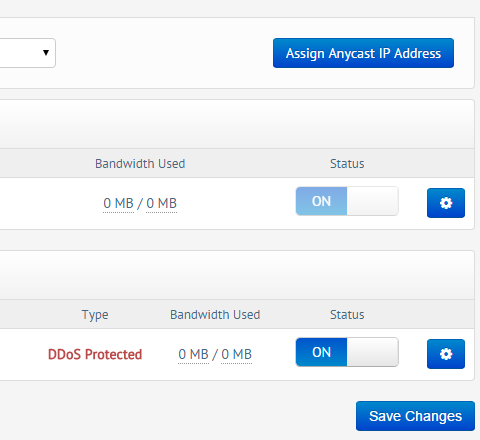The width and height of the screenshot is (480, 440).
Task: Save Changes at the bottom
Action: point(415,416)
